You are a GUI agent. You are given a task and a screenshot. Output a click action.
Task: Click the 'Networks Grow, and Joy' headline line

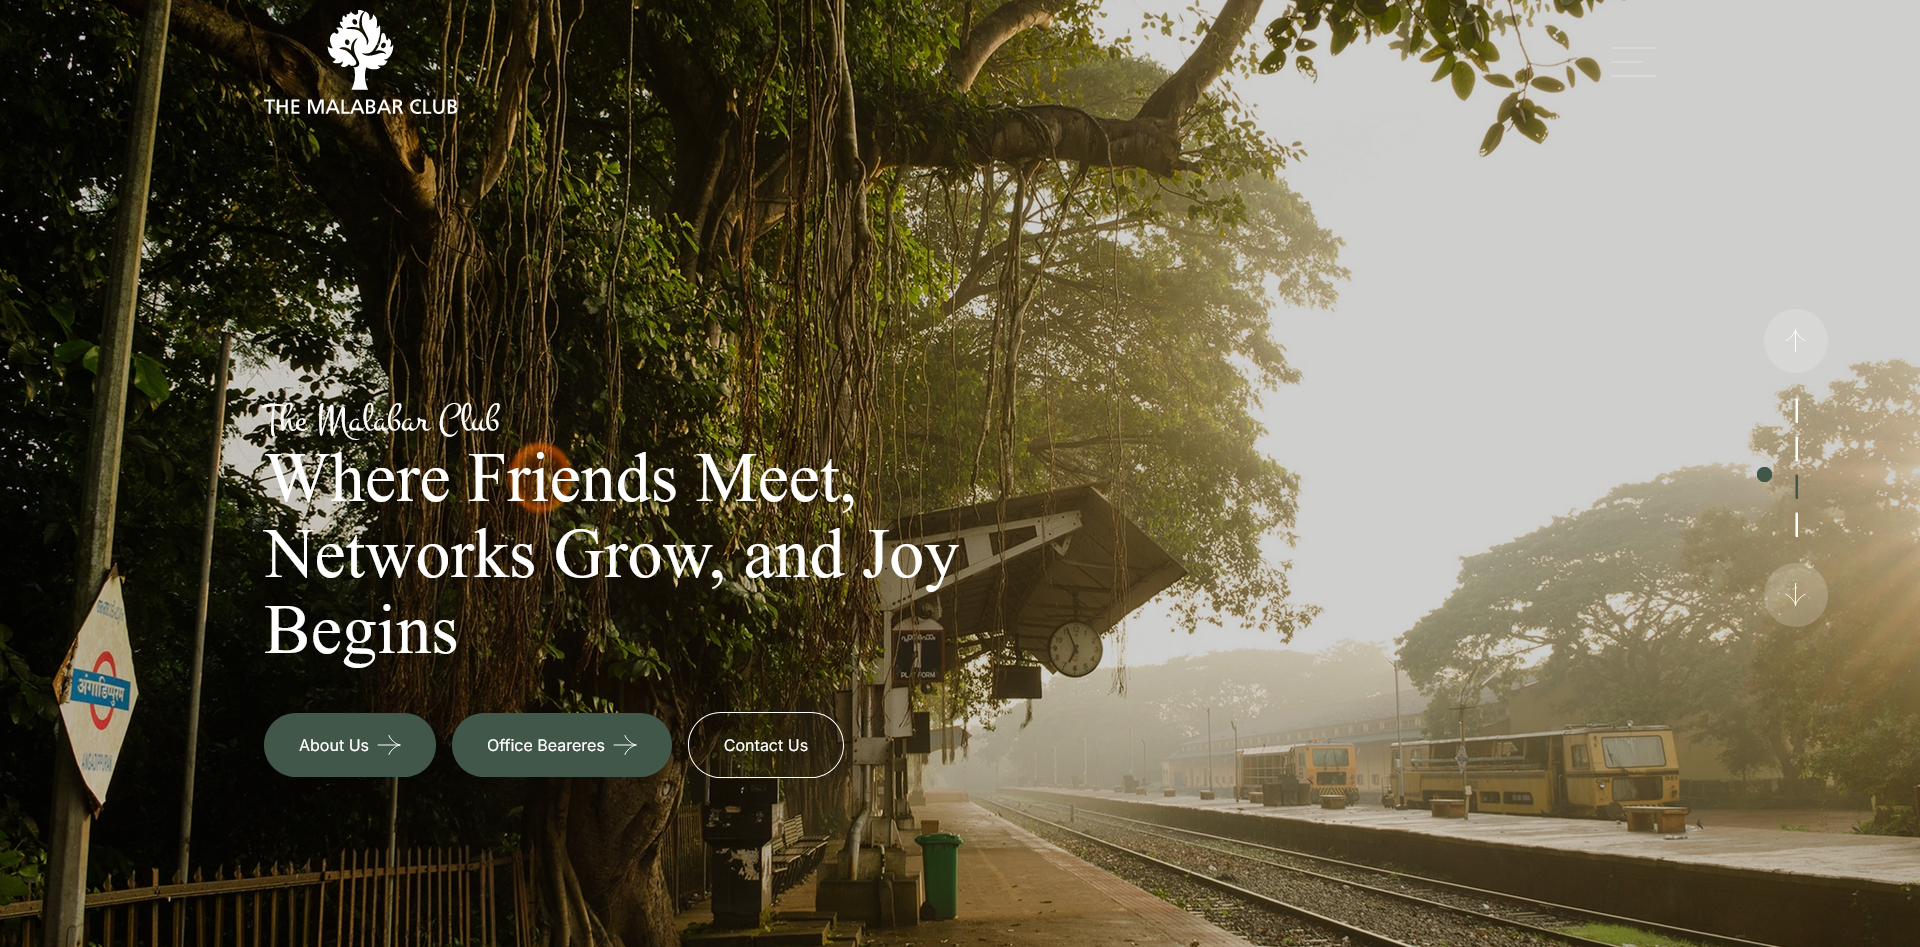click(x=611, y=555)
